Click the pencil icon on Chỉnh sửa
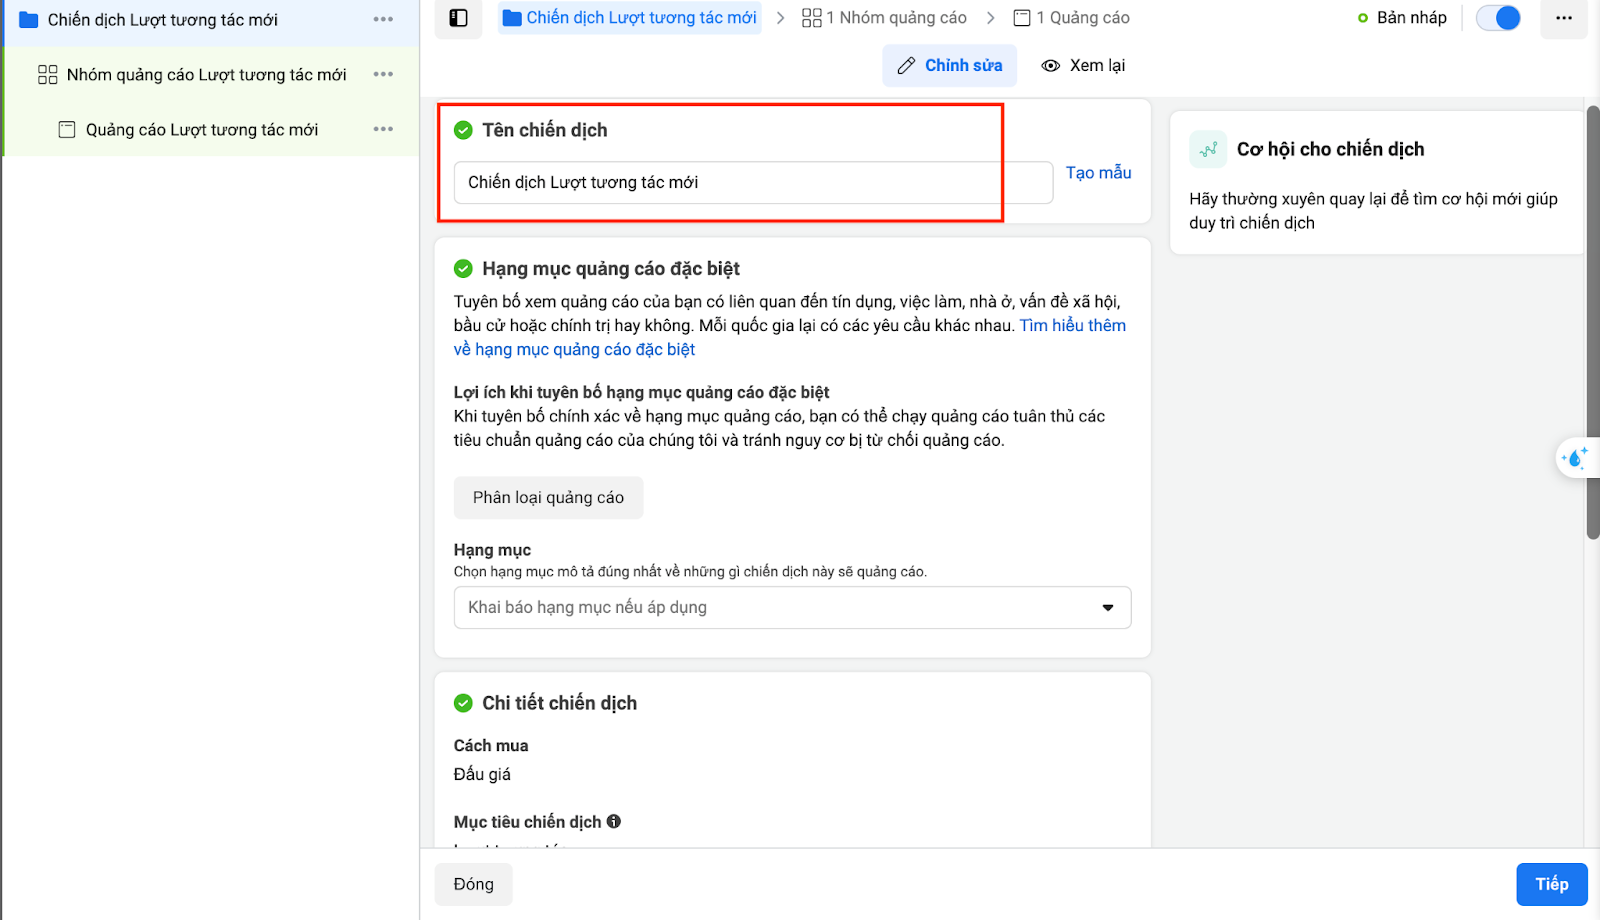Screen dimensions: 1600x920 point(906,66)
